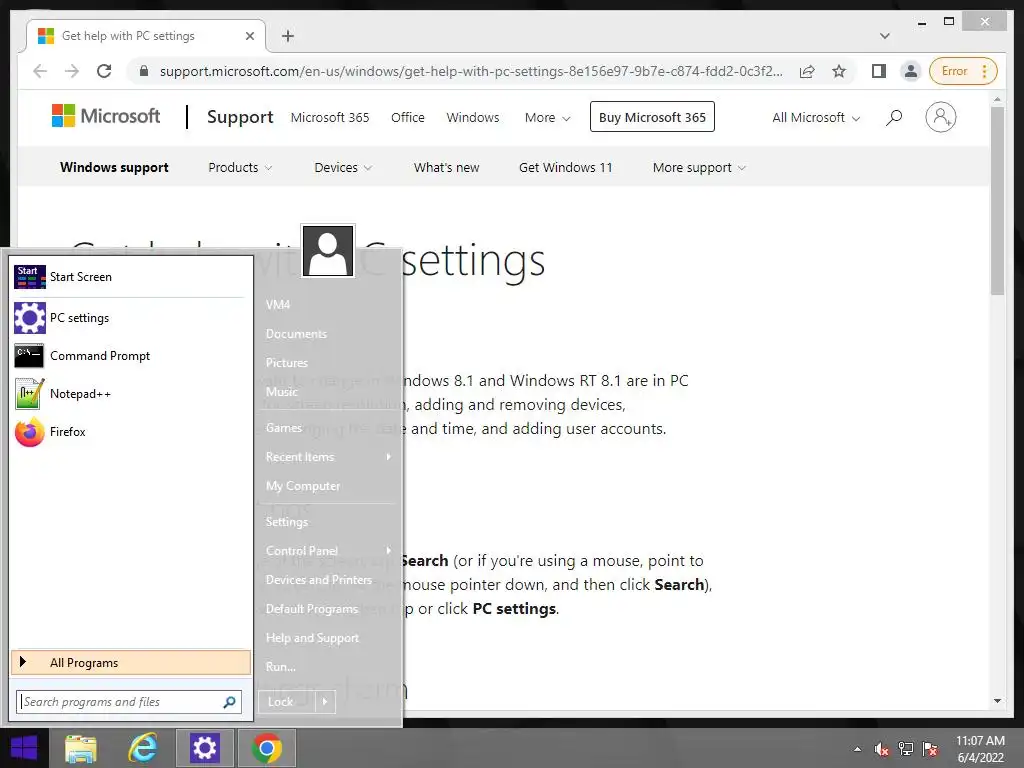Click the volume muted tray icon
Screen dimensions: 1024x768
[881, 749]
